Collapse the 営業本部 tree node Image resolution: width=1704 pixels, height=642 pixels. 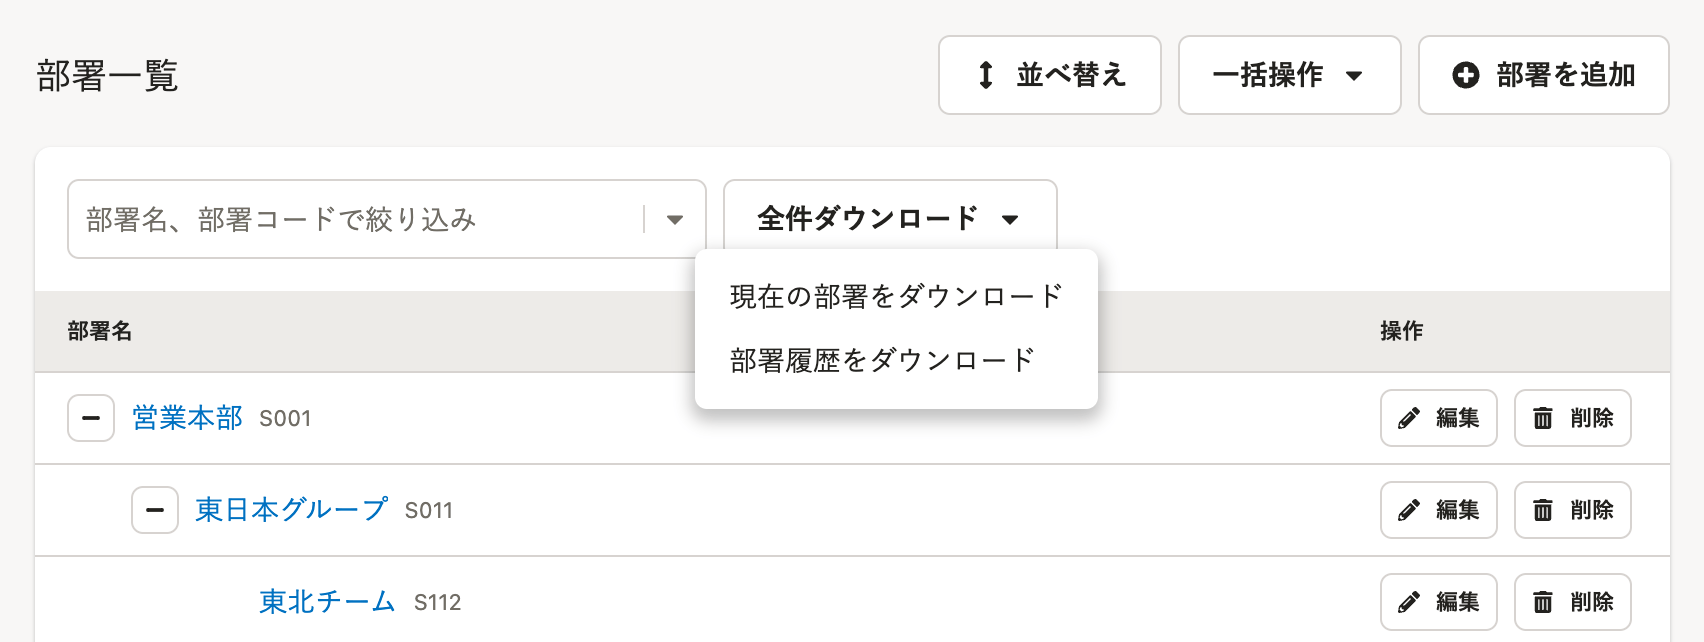(91, 418)
